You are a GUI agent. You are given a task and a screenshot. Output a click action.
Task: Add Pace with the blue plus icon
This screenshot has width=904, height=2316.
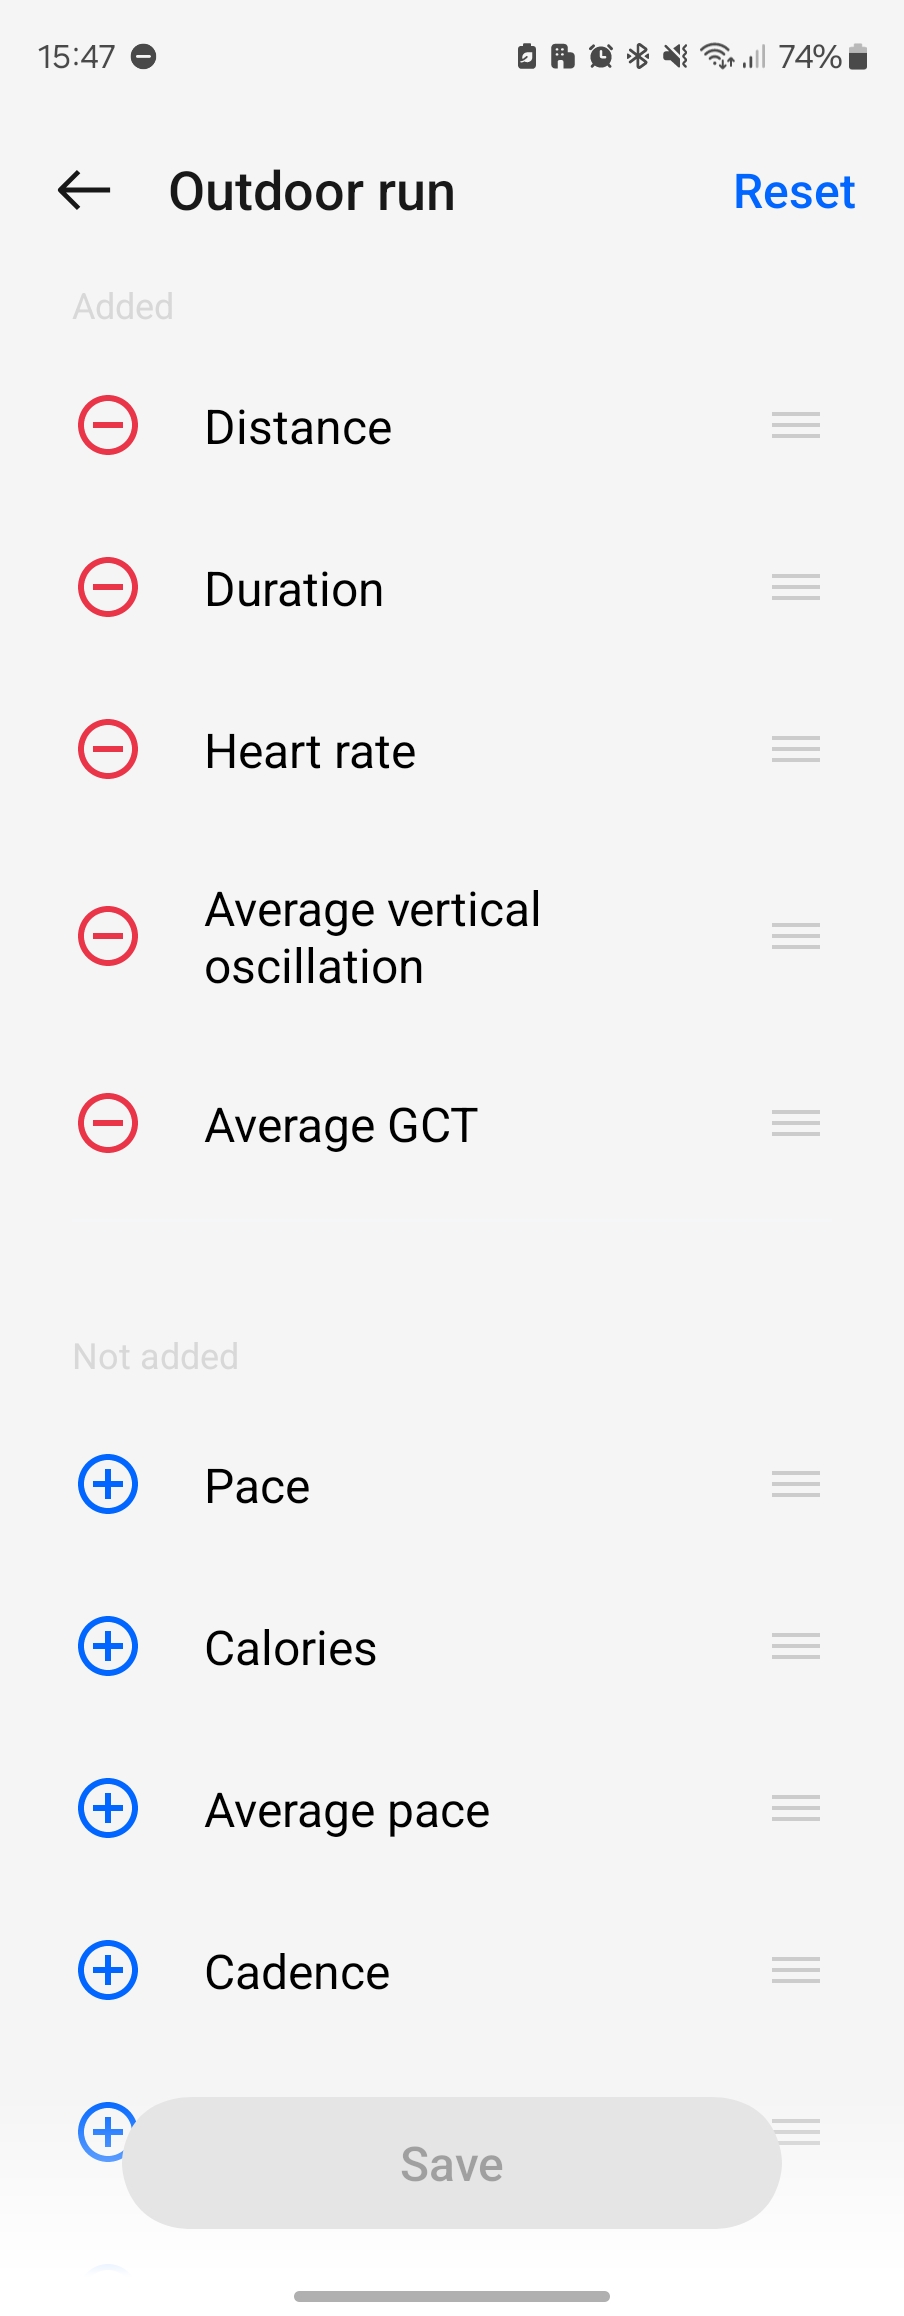coord(108,1484)
